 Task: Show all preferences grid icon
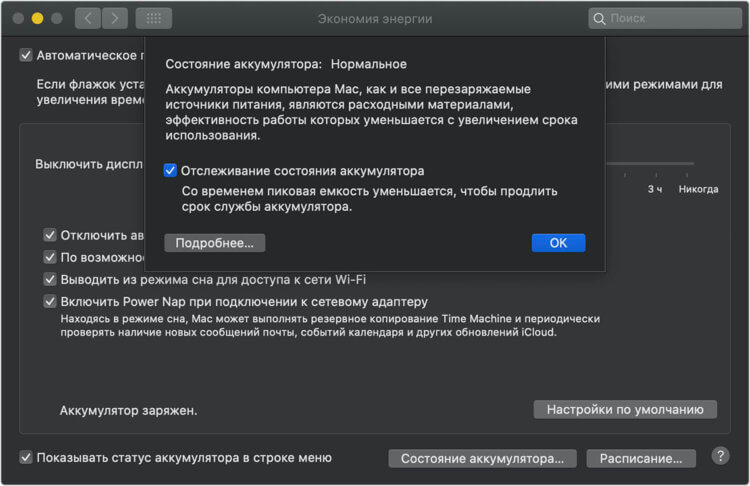pyautogui.click(x=154, y=19)
